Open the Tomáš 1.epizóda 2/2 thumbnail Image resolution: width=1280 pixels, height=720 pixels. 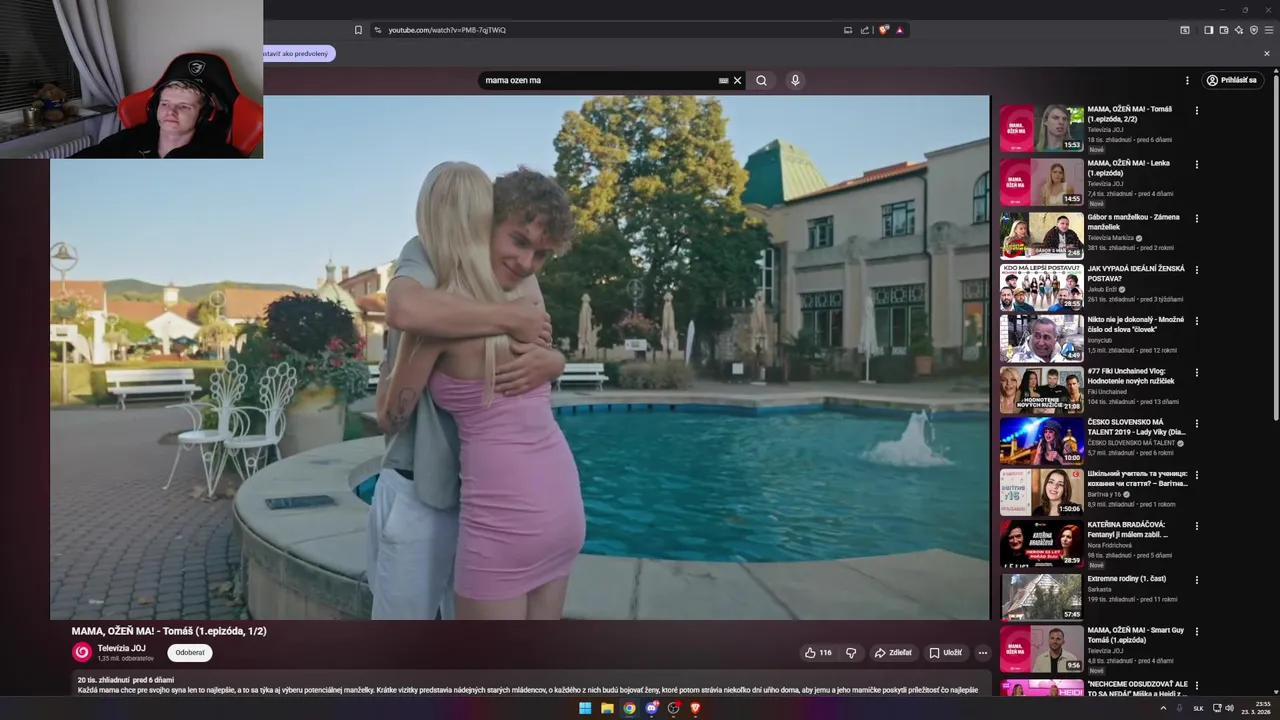click(x=1042, y=128)
